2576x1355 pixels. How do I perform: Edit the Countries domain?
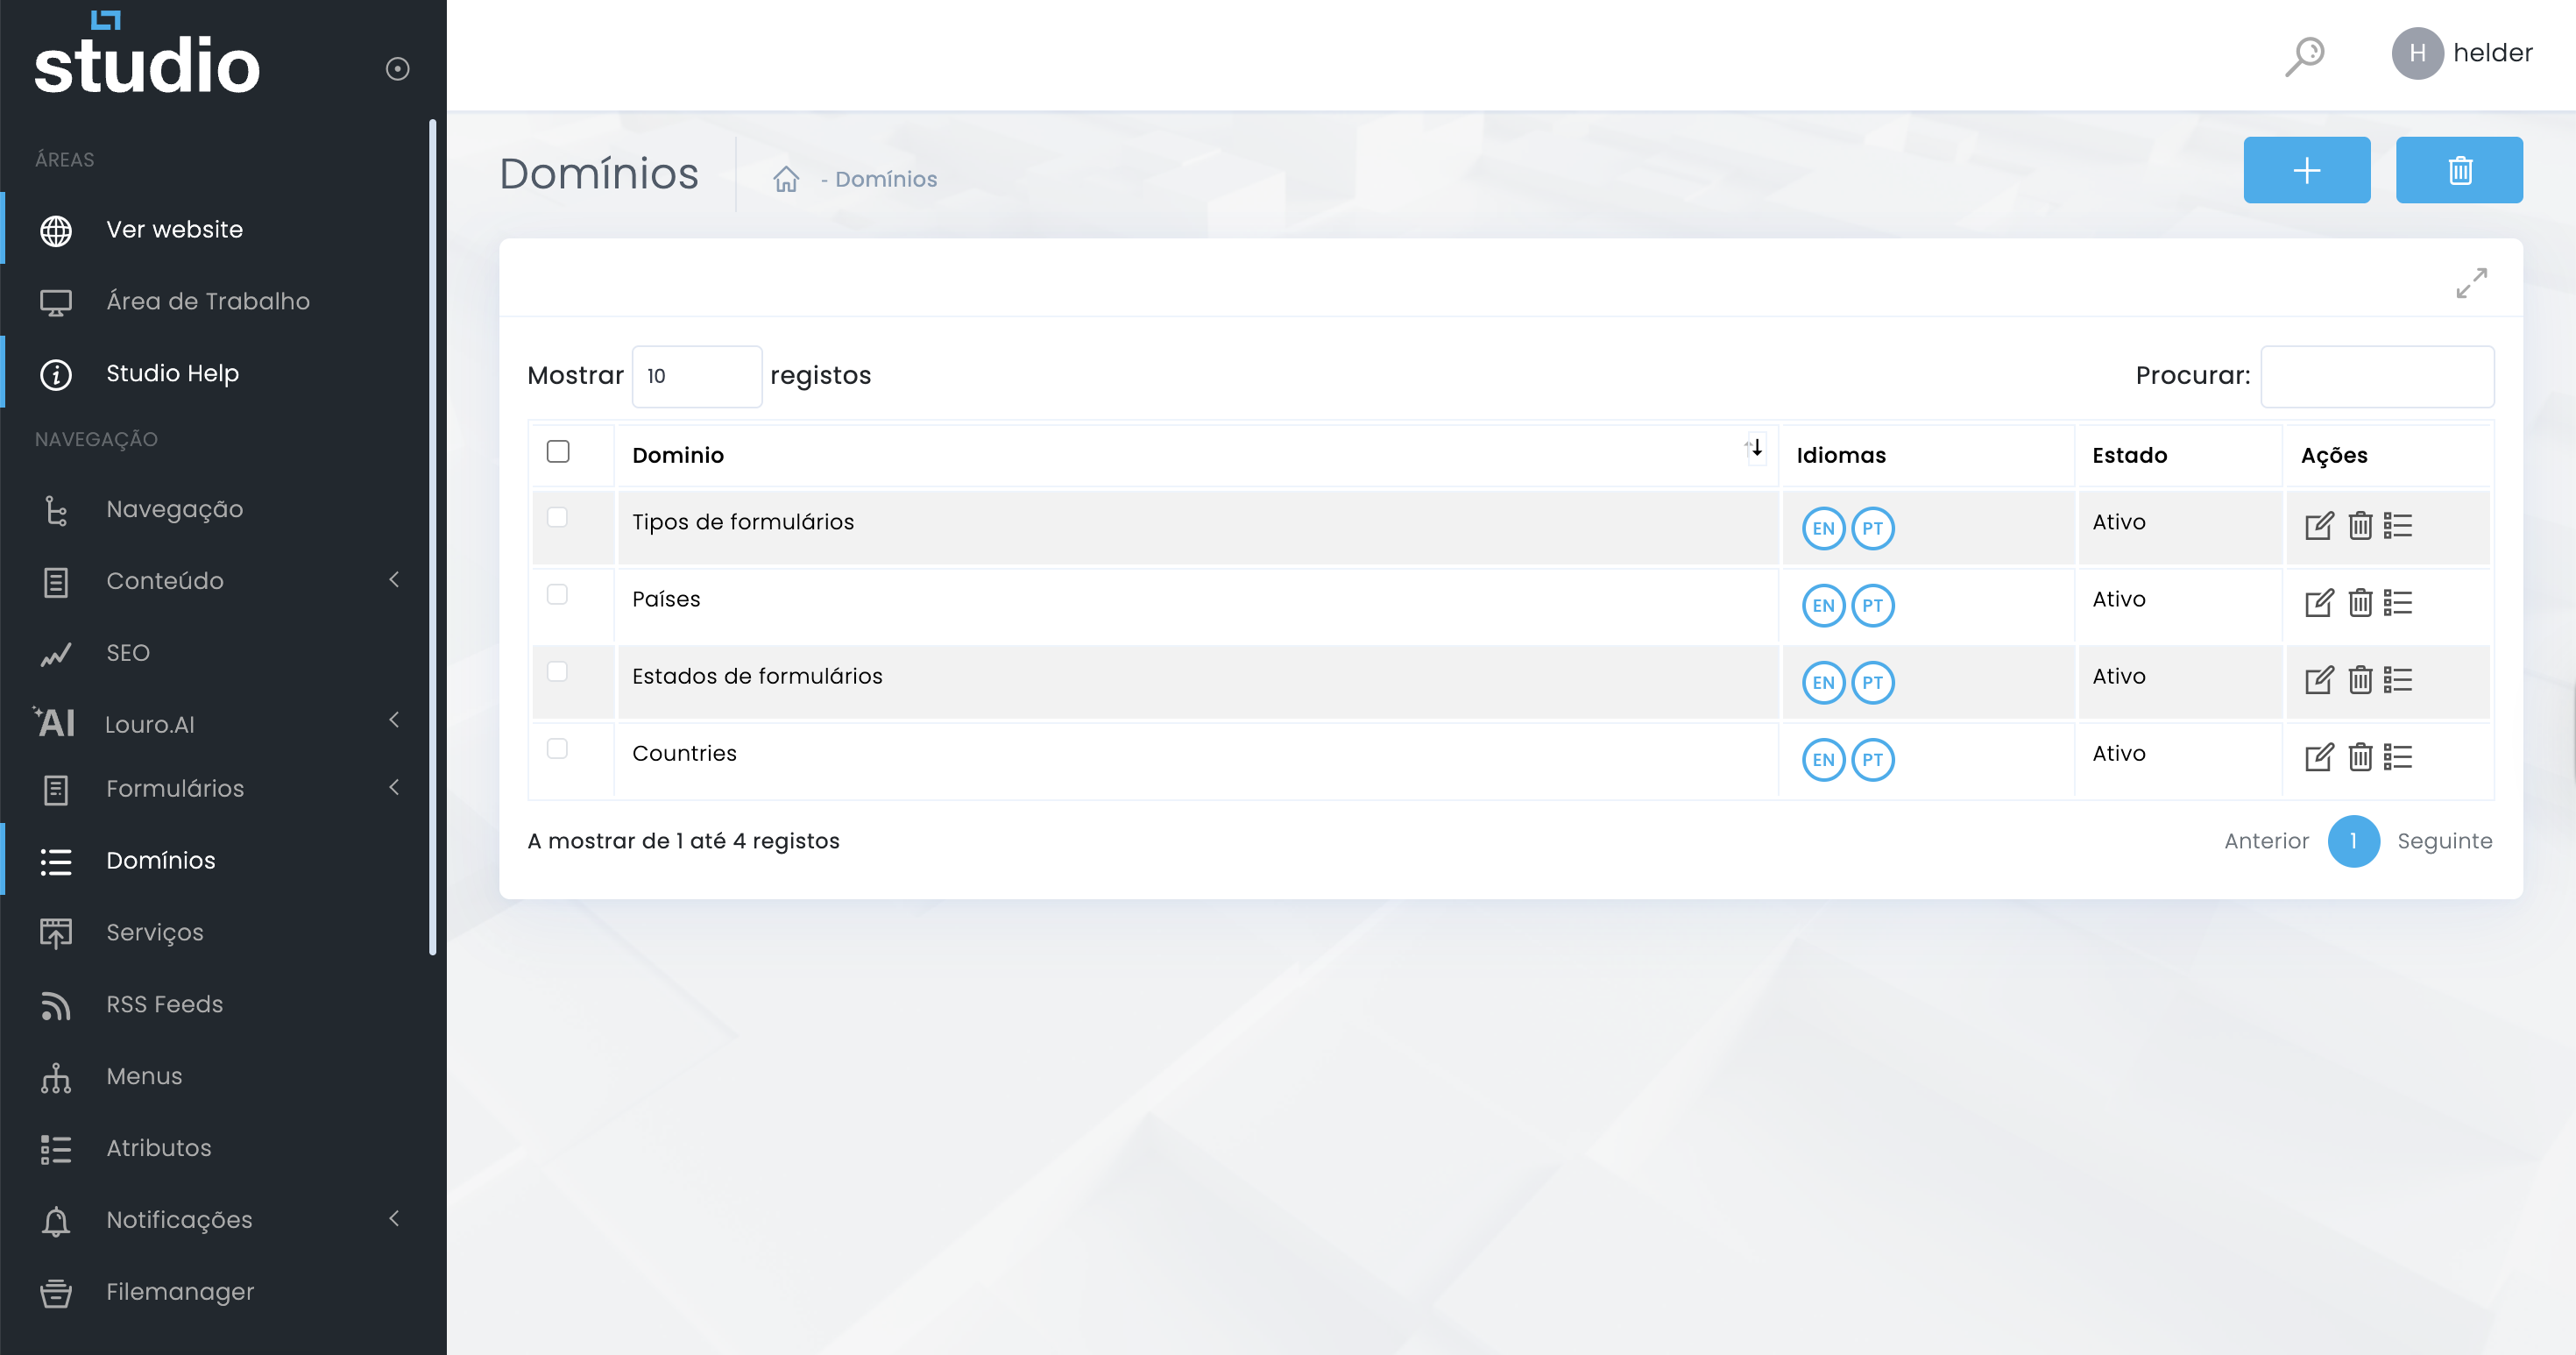[x=2320, y=757]
